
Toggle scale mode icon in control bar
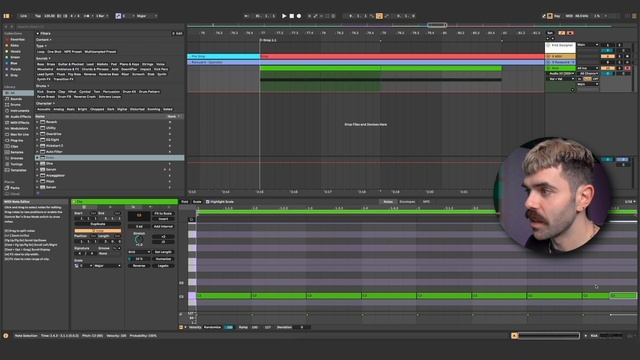coord(118,16)
